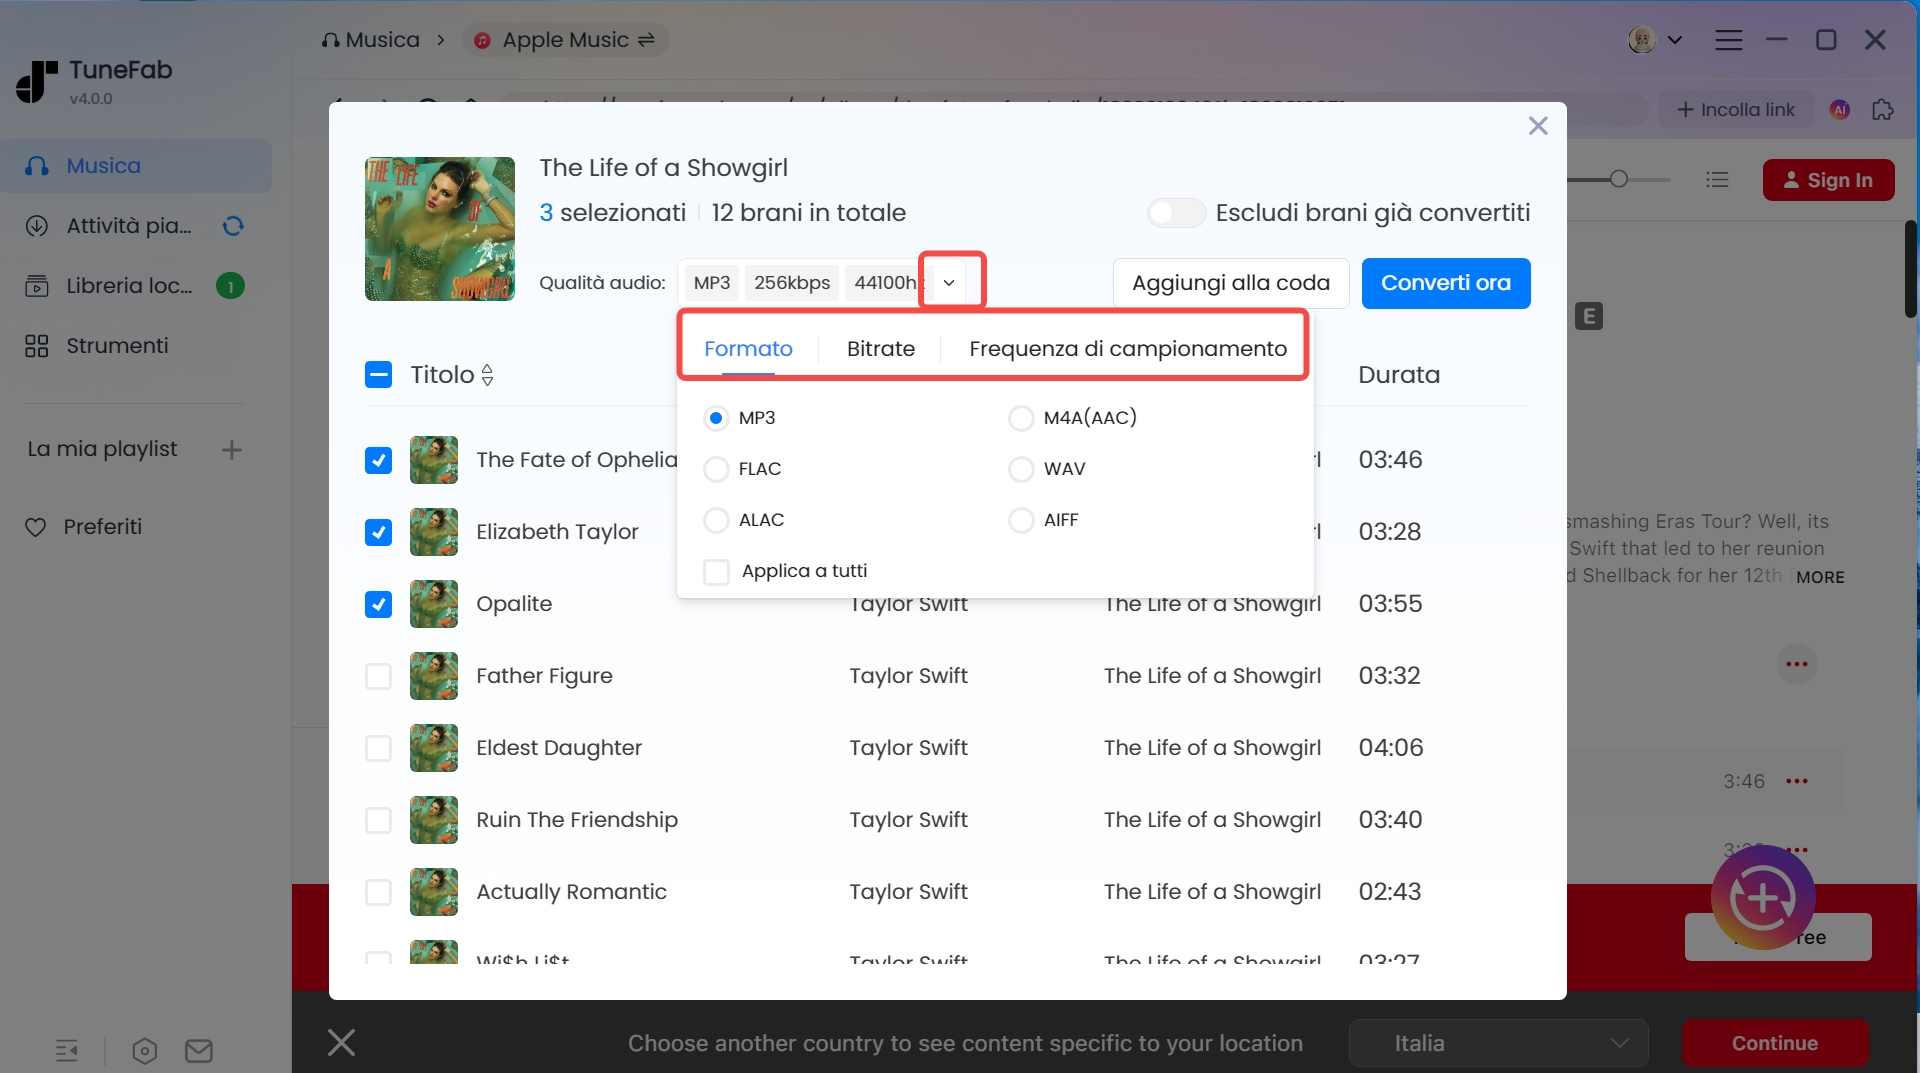Click the Converti ora button
The height and width of the screenshot is (1073, 1920).
pos(1445,283)
